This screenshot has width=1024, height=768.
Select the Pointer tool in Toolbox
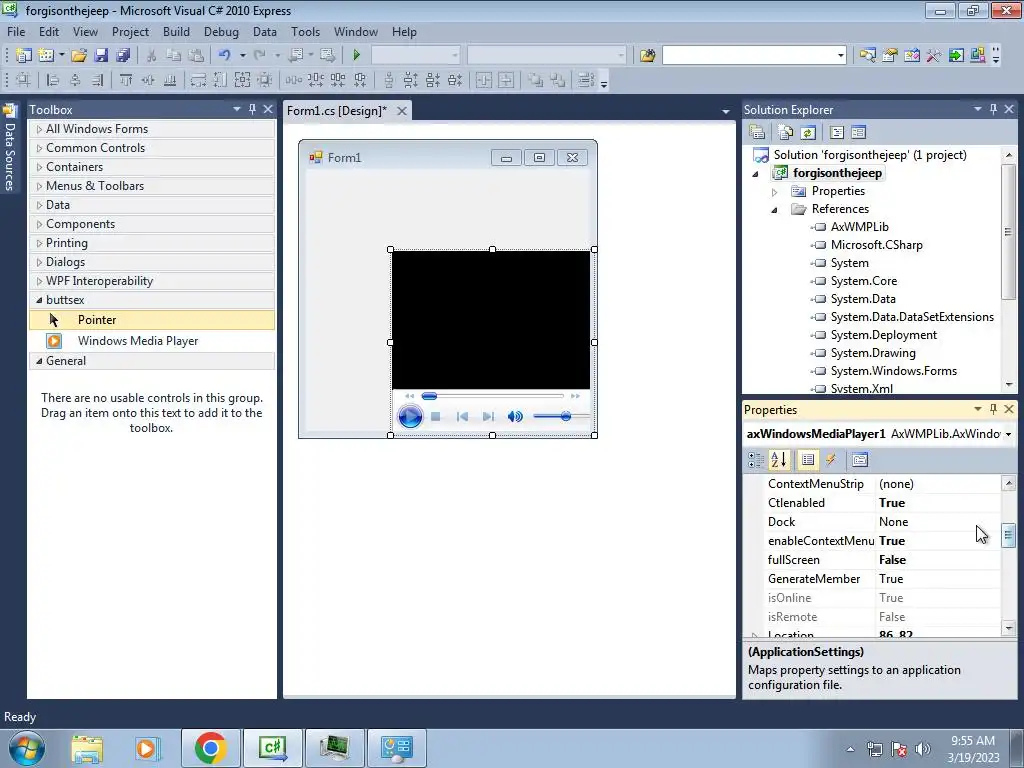pos(152,320)
